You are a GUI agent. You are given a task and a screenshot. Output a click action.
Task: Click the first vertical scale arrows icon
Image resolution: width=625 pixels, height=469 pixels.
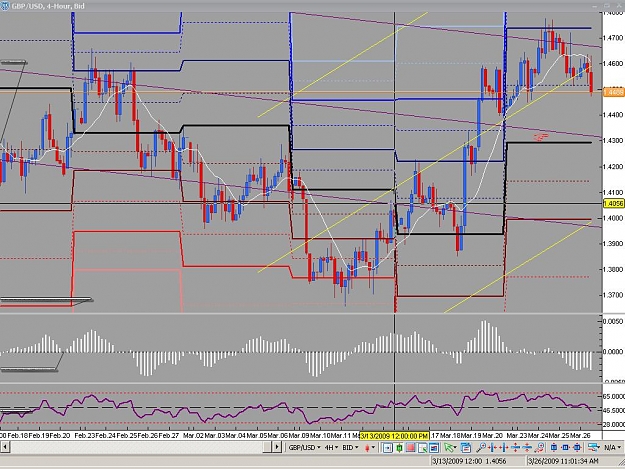point(515,447)
